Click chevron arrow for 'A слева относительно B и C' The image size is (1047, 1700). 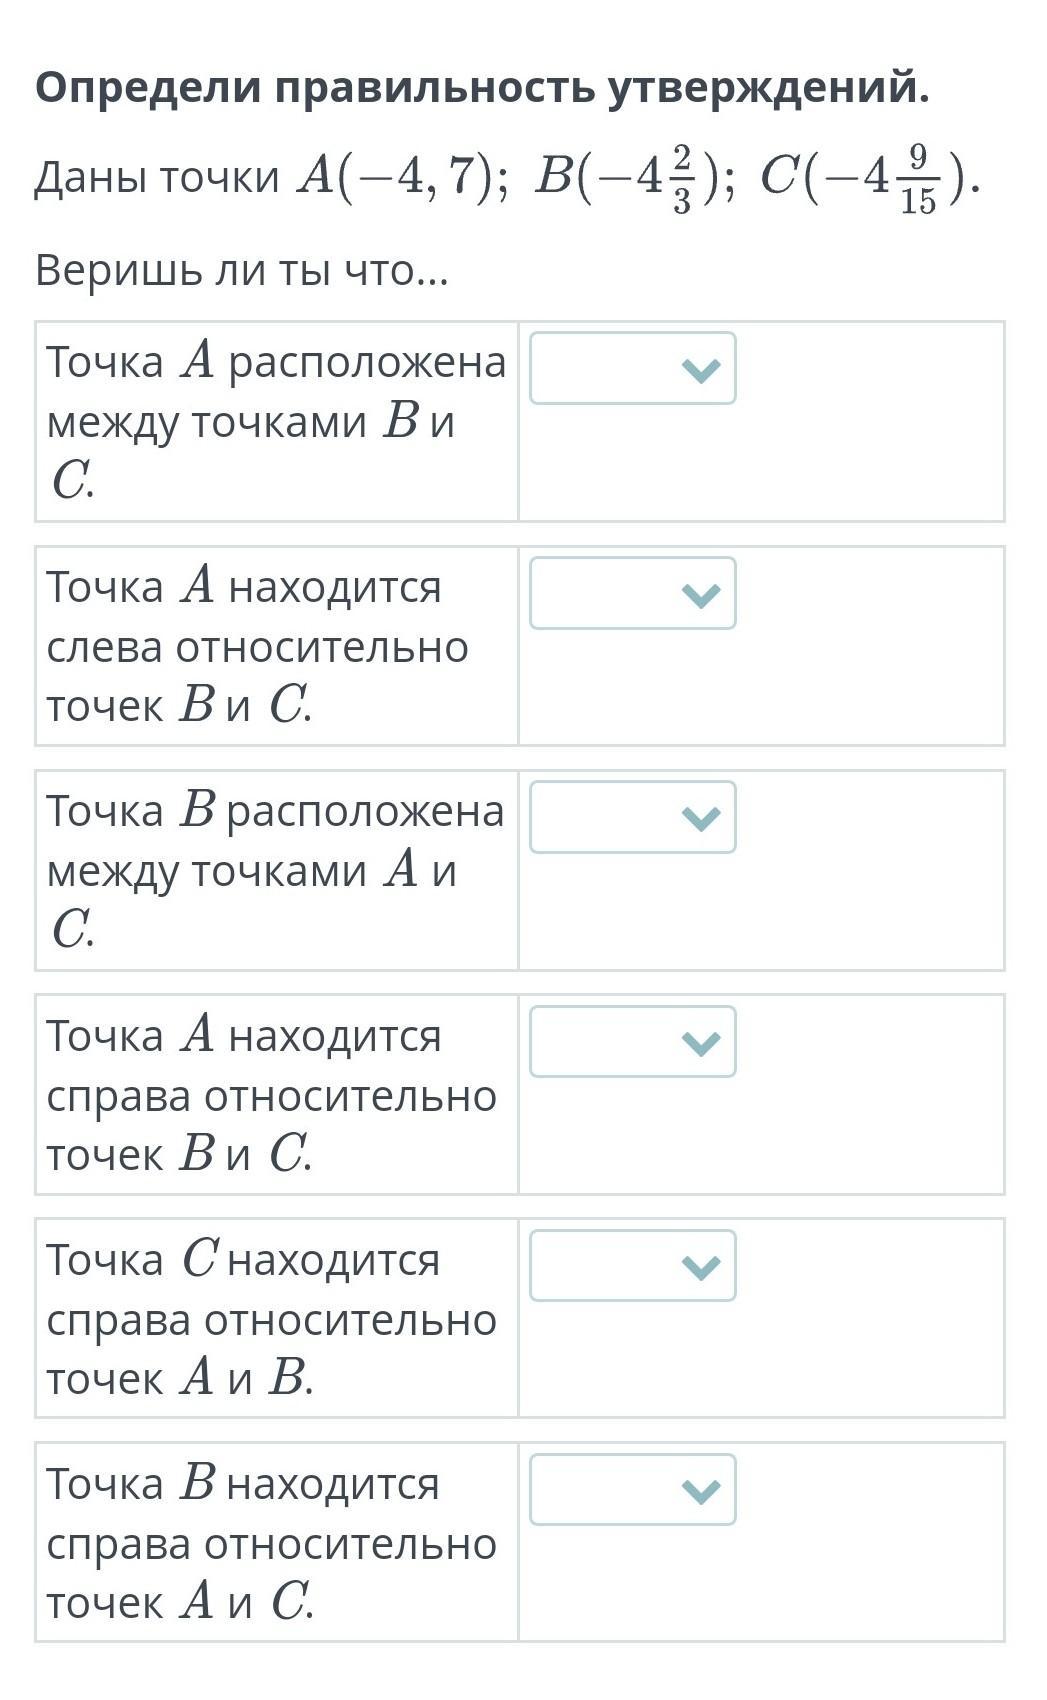pyautogui.click(x=700, y=596)
